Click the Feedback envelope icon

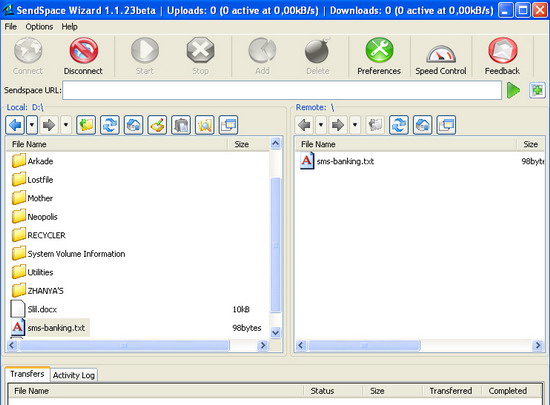tap(503, 50)
